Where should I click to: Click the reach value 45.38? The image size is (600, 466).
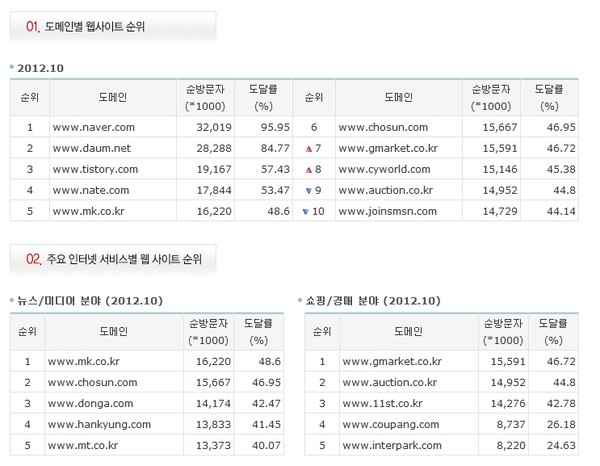(x=561, y=169)
